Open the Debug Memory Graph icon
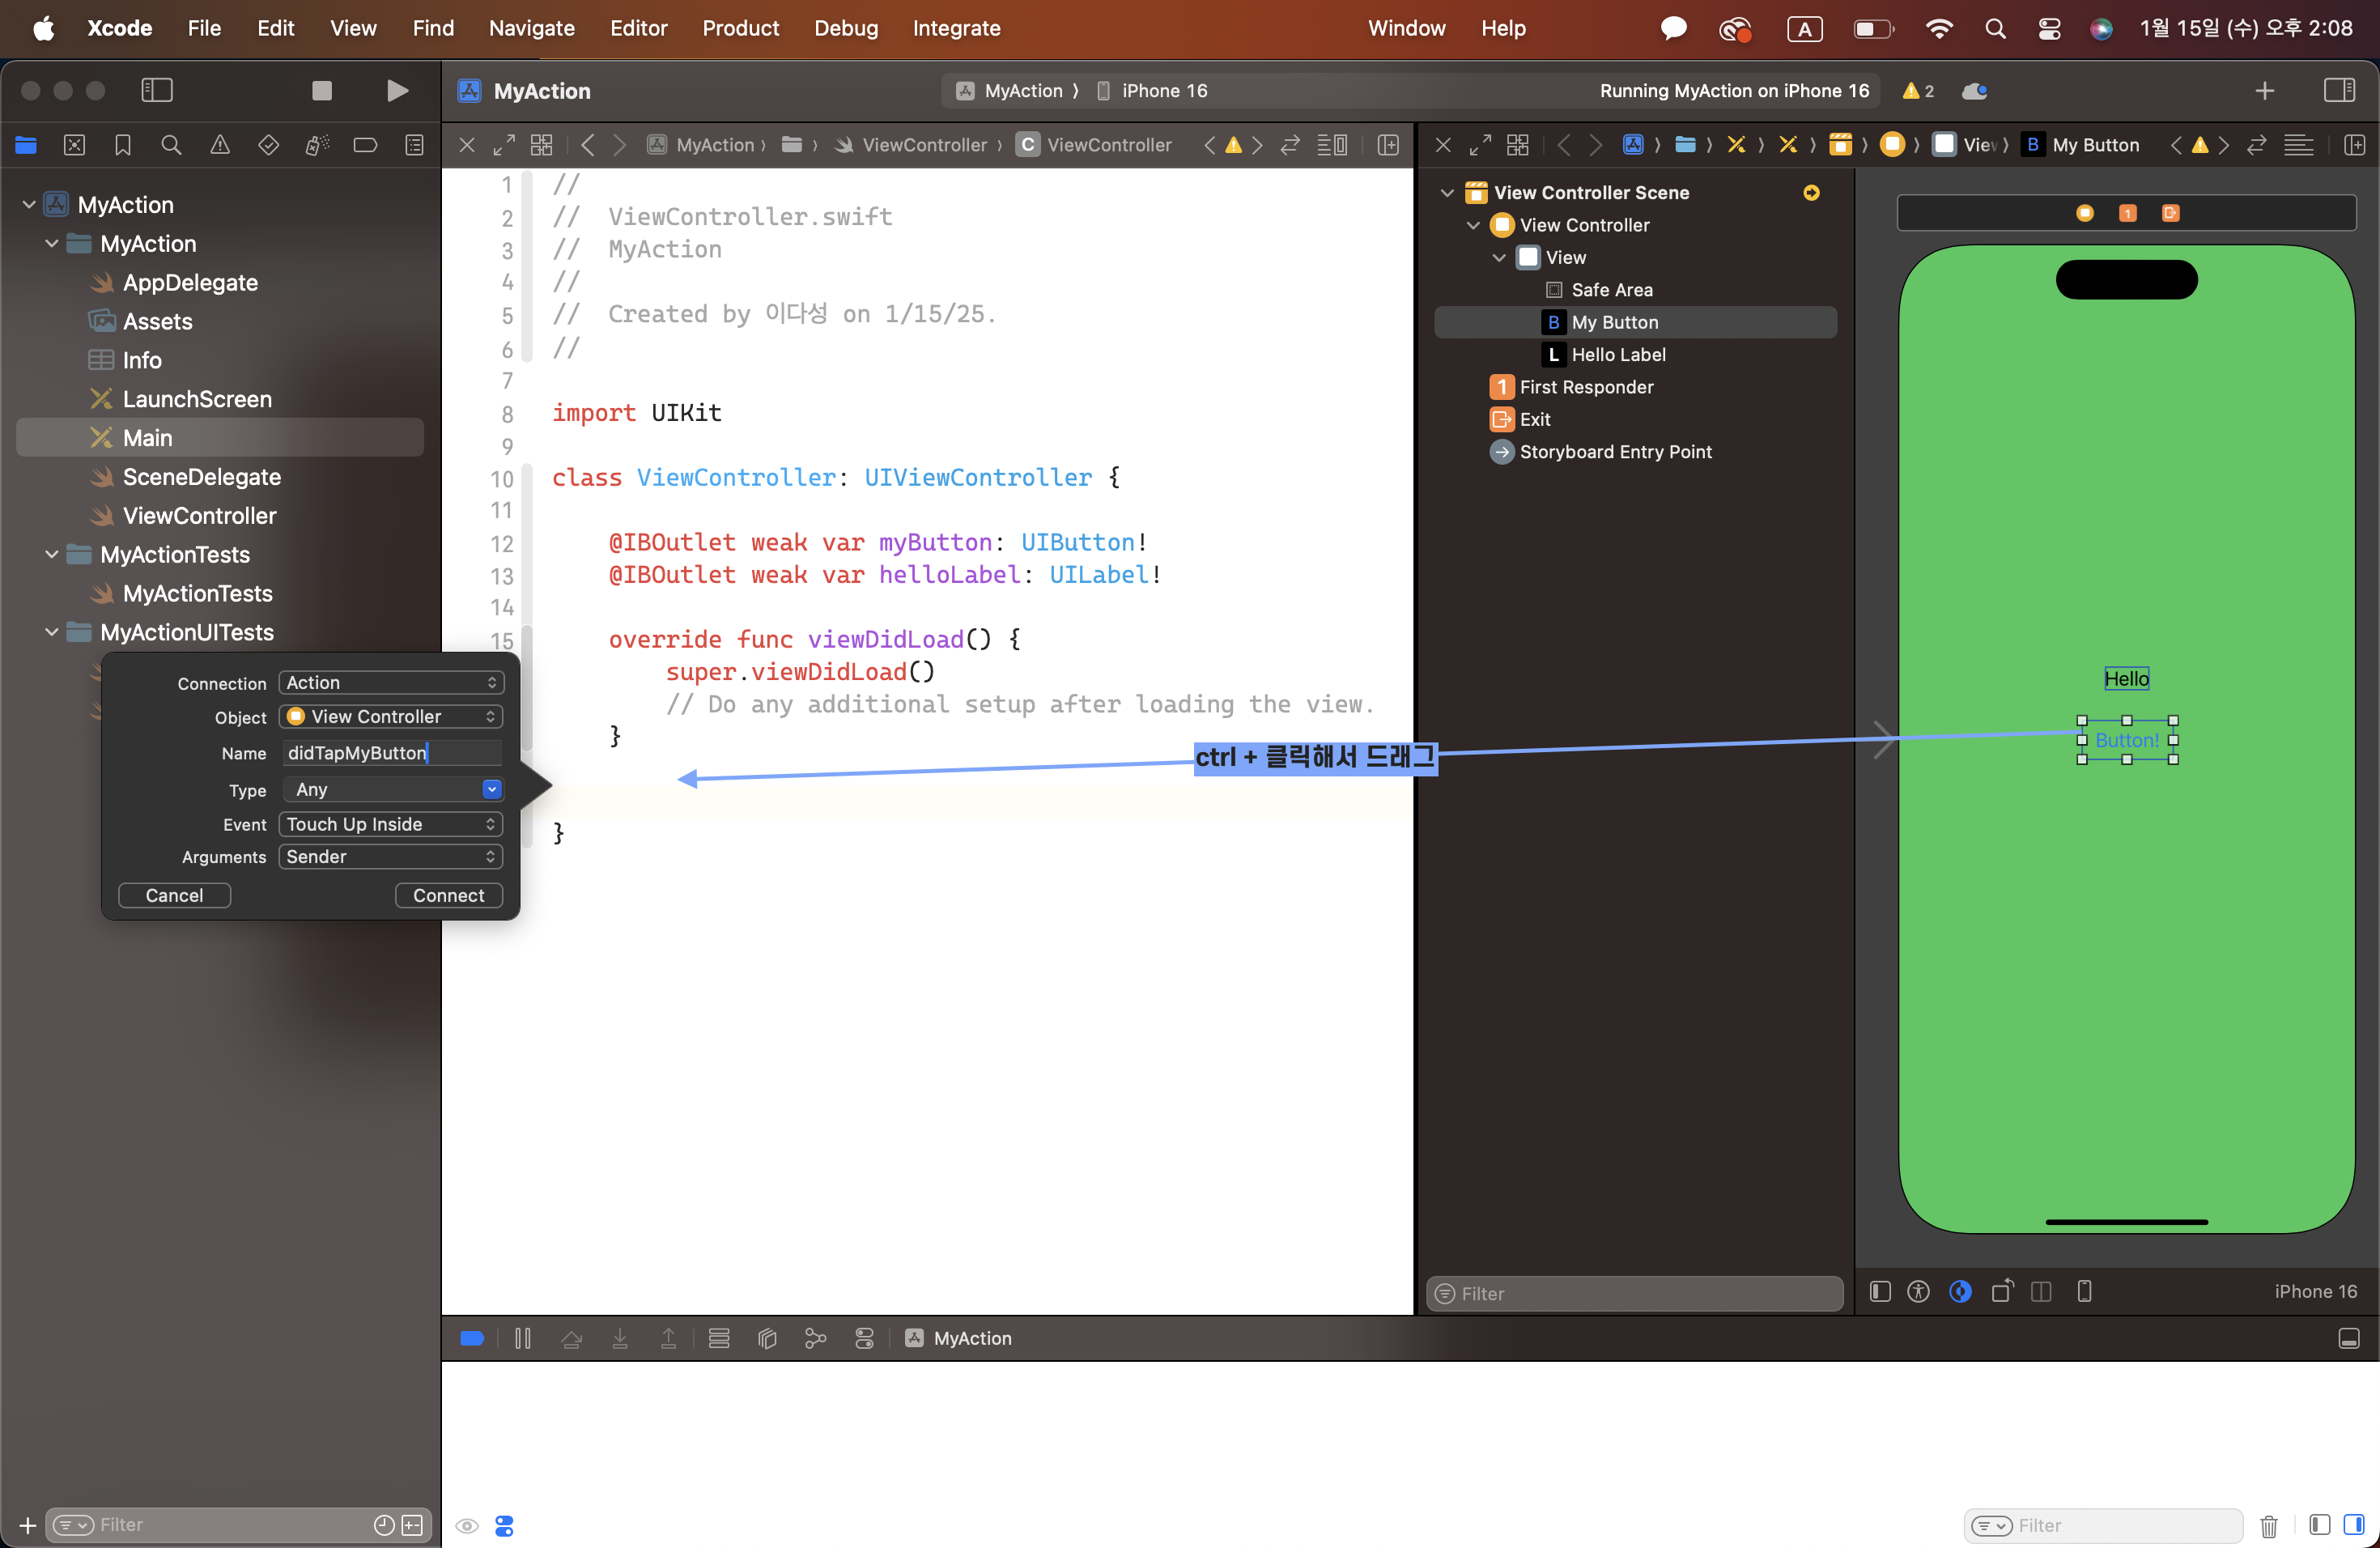Viewport: 2380px width, 1548px height. pos(816,1339)
